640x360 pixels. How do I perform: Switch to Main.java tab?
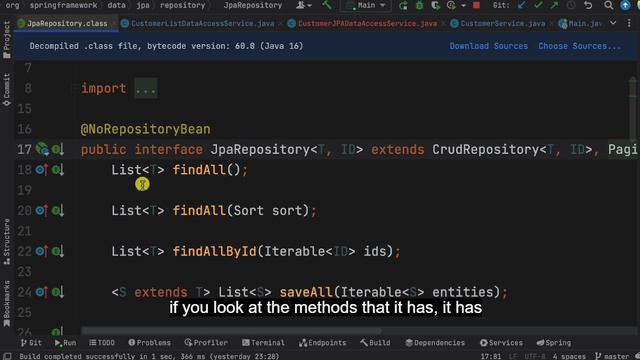(580, 24)
